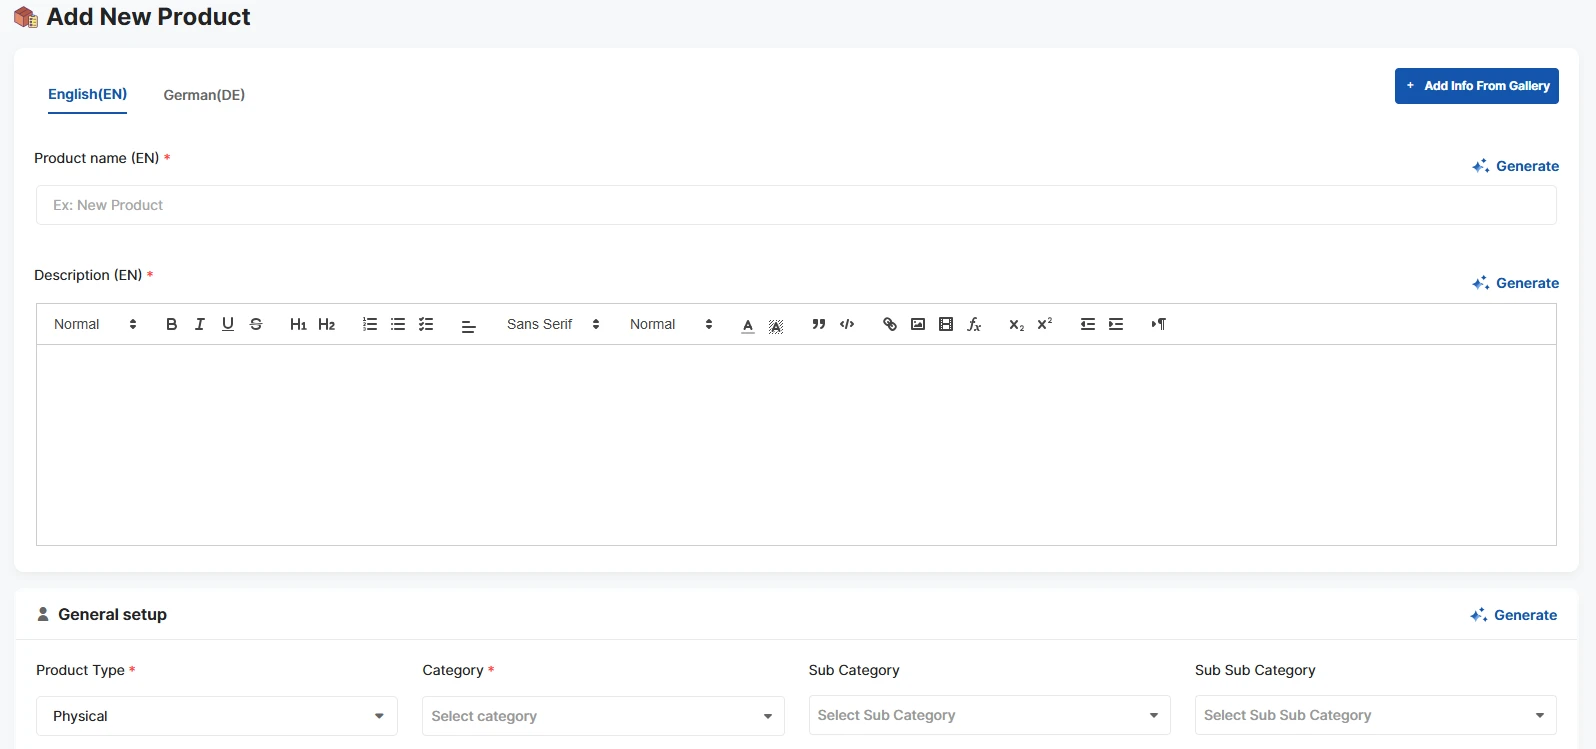Generate the General setup values
Screen dimensions: 1596x749
click(1513, 615)
